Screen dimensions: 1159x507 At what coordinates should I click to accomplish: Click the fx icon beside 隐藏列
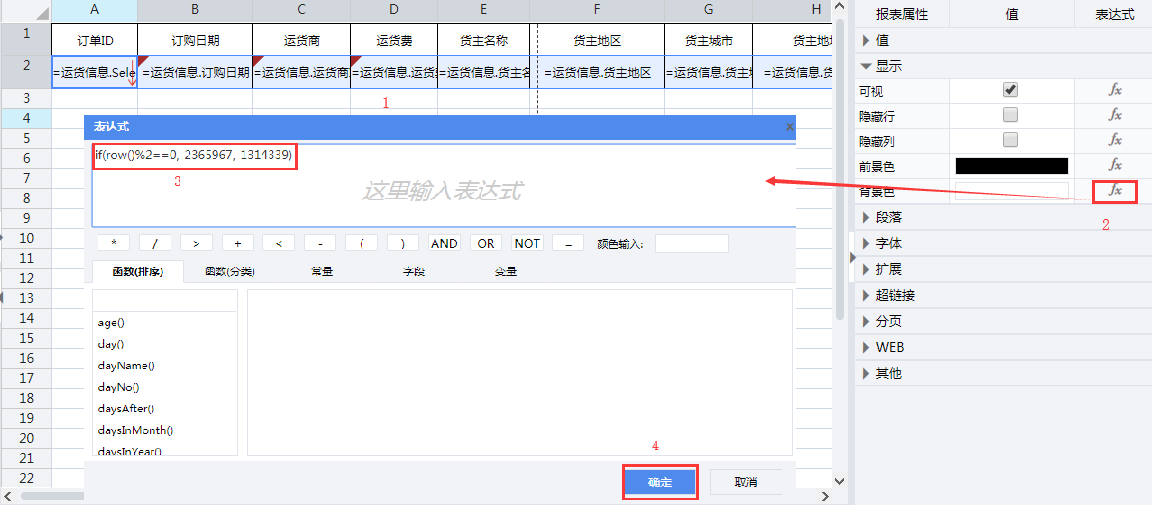tap(1115, 140)
